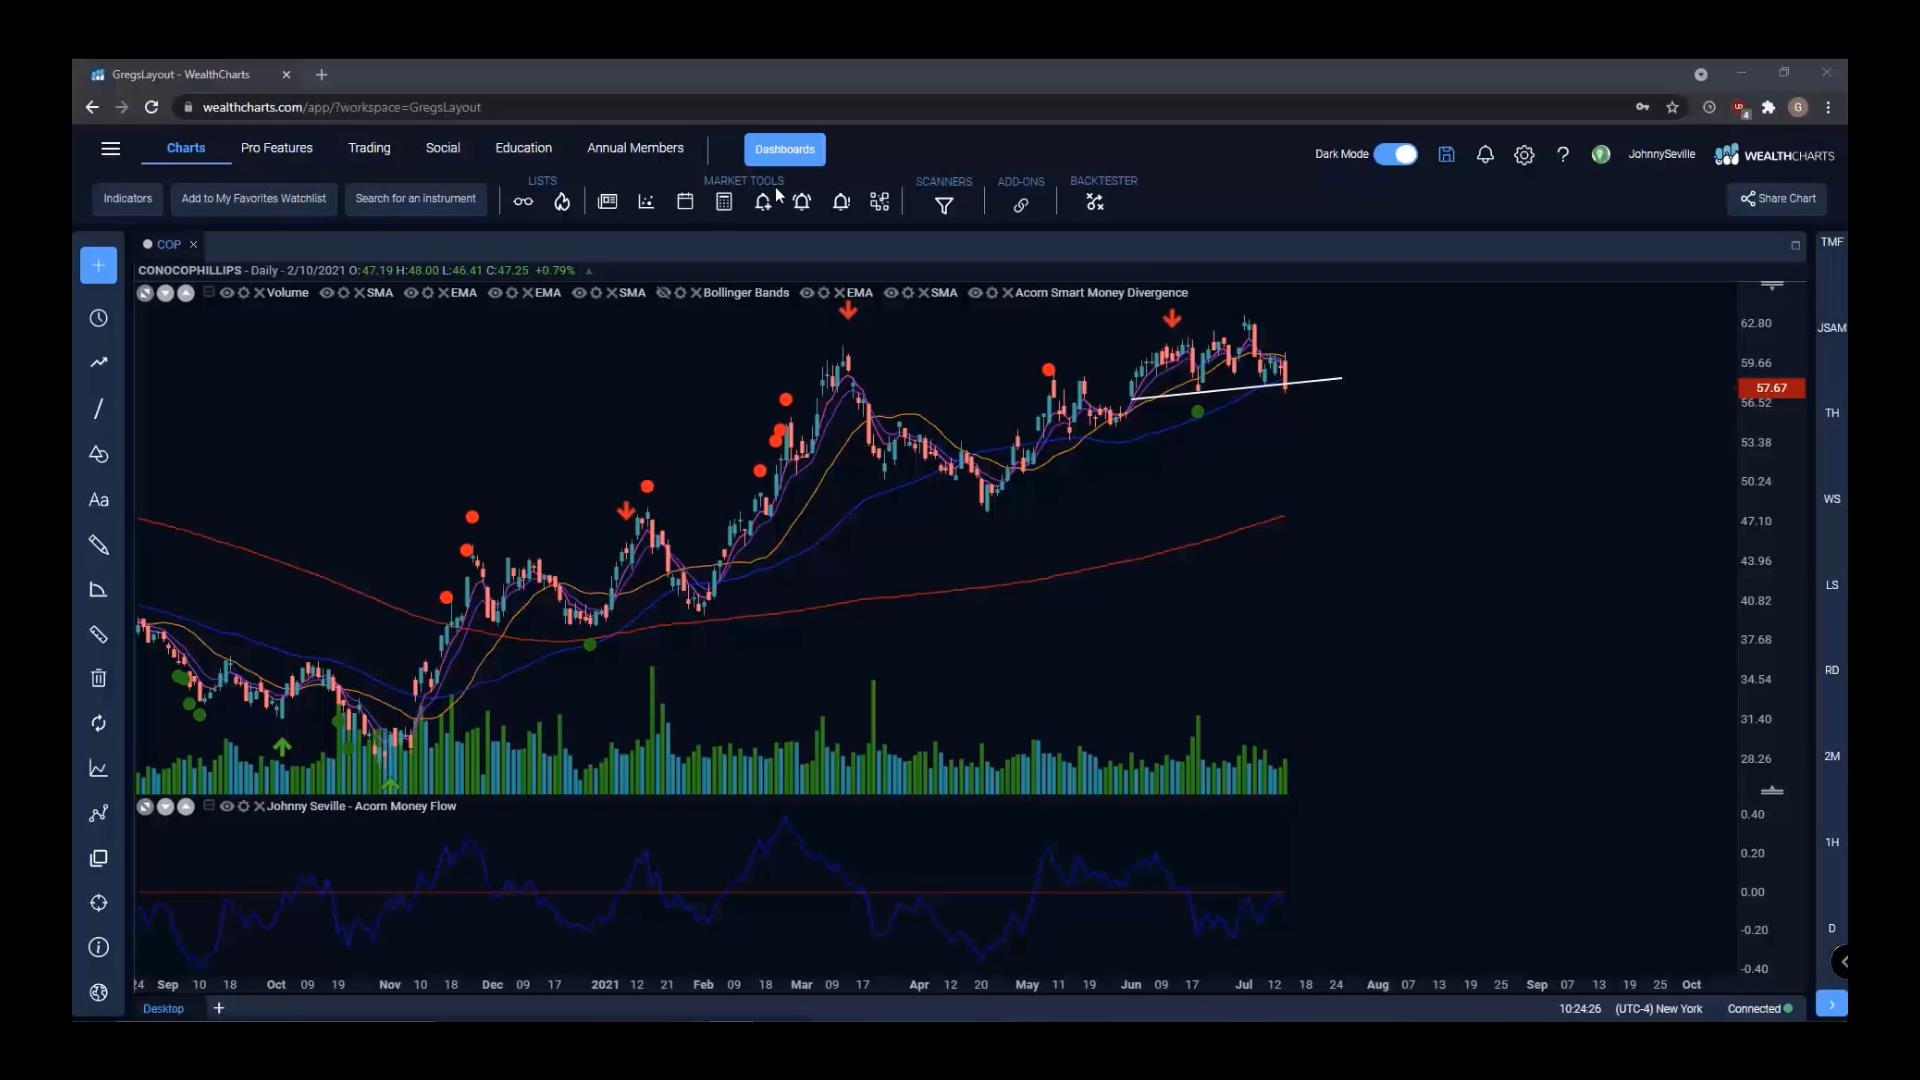Open the calculator icon in Market Tools
The width and height of the screenshot is (1920, 1080).
pyautogui.click(x=724, y=202)
